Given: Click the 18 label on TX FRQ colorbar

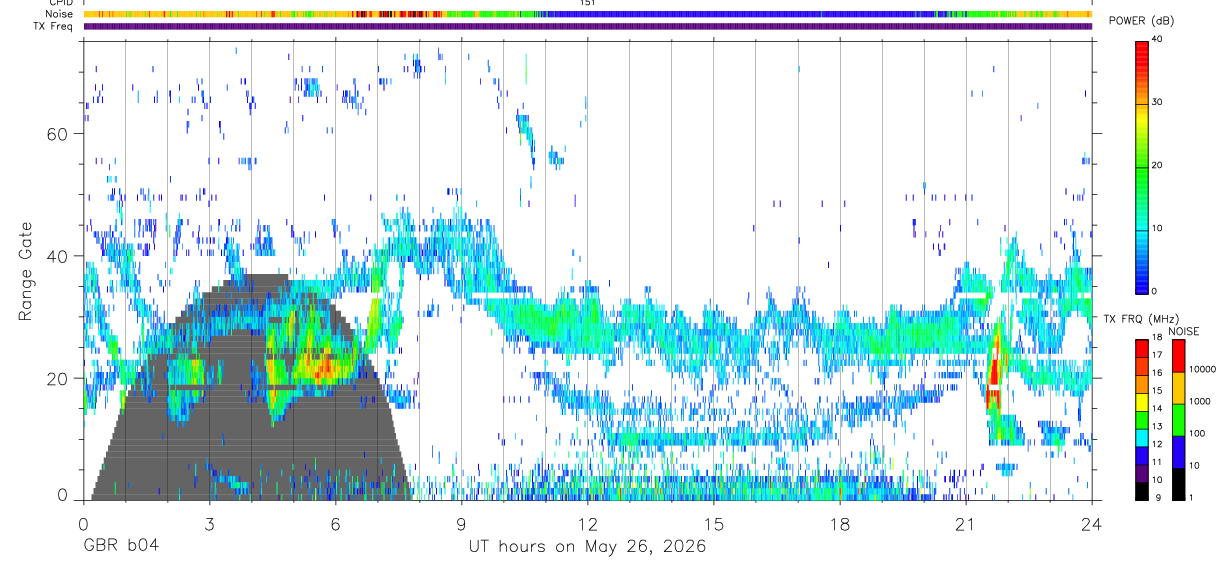Looking at the screenshot, I should [x=1157, y=339].
